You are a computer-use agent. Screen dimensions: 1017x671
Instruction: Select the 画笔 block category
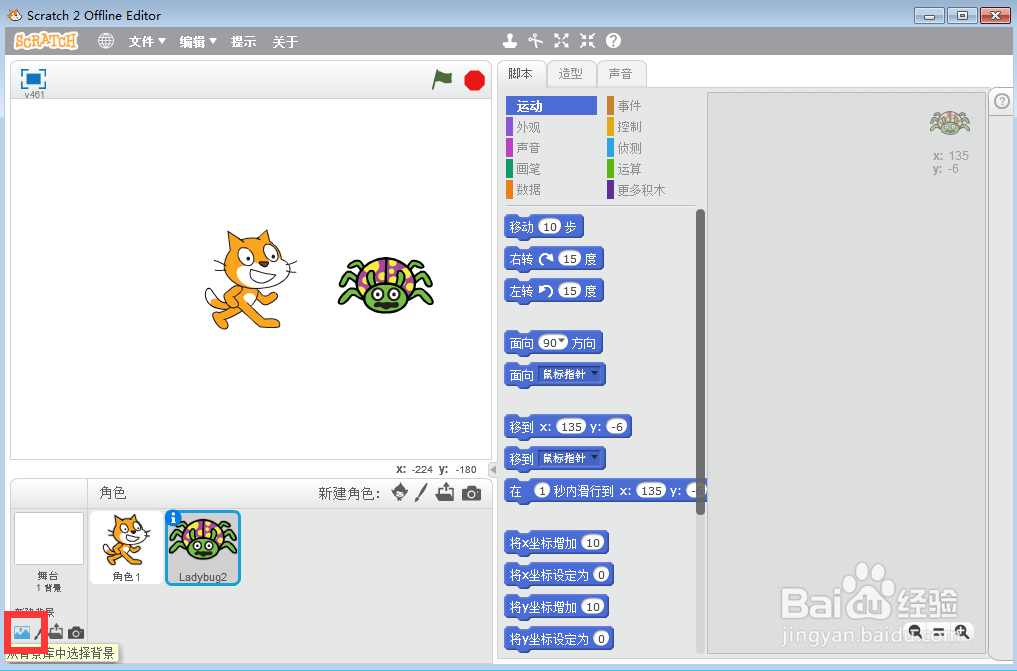click(x=551, y=169)
